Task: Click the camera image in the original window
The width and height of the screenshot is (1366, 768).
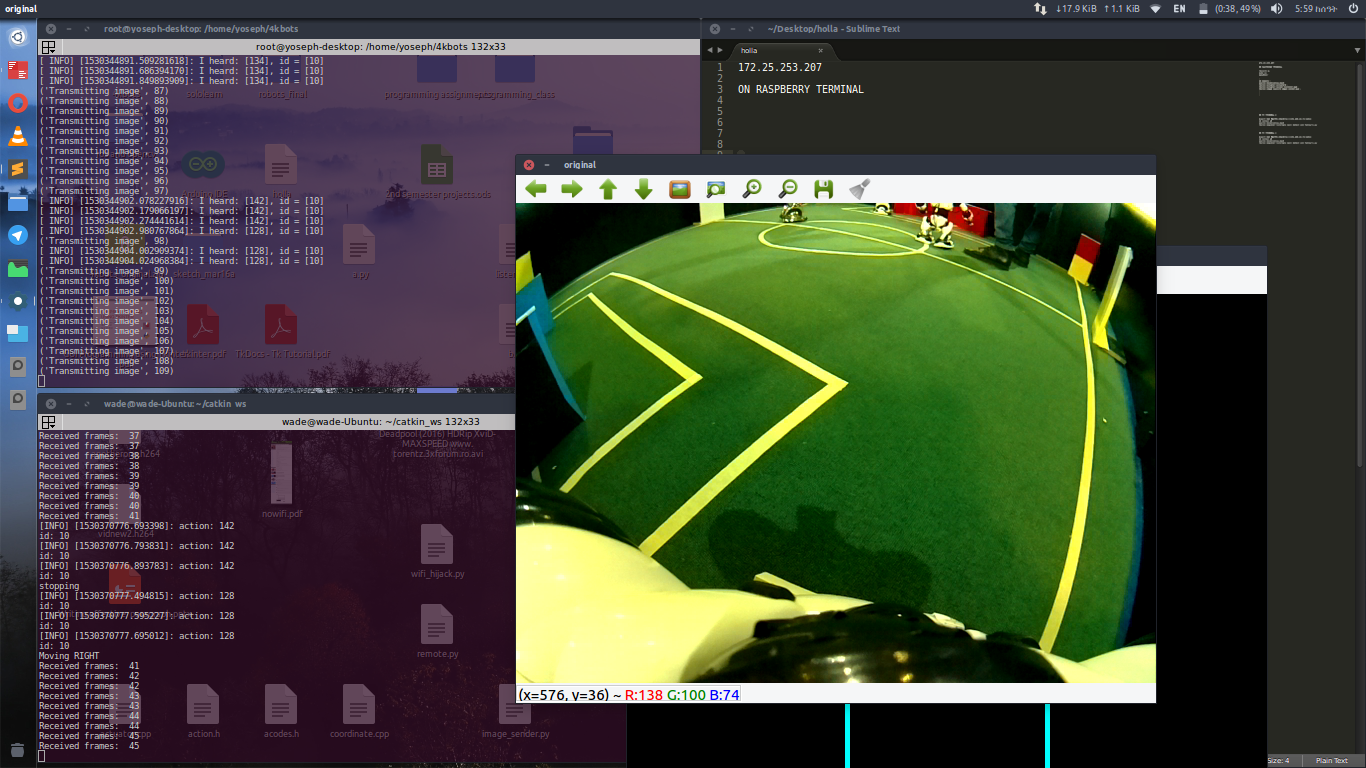Action: pyautogui.click(x=835, y=443)
